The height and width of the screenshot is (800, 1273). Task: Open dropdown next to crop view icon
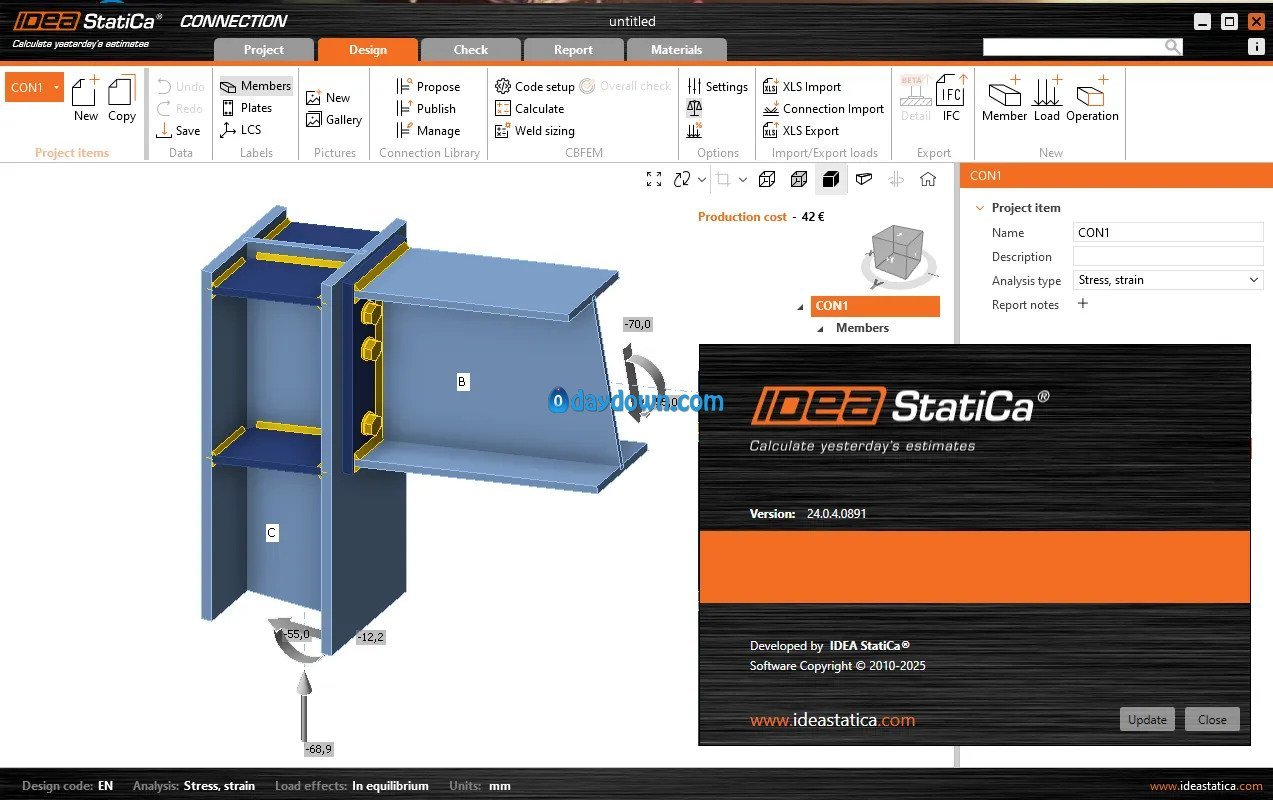tap(743, 180)
